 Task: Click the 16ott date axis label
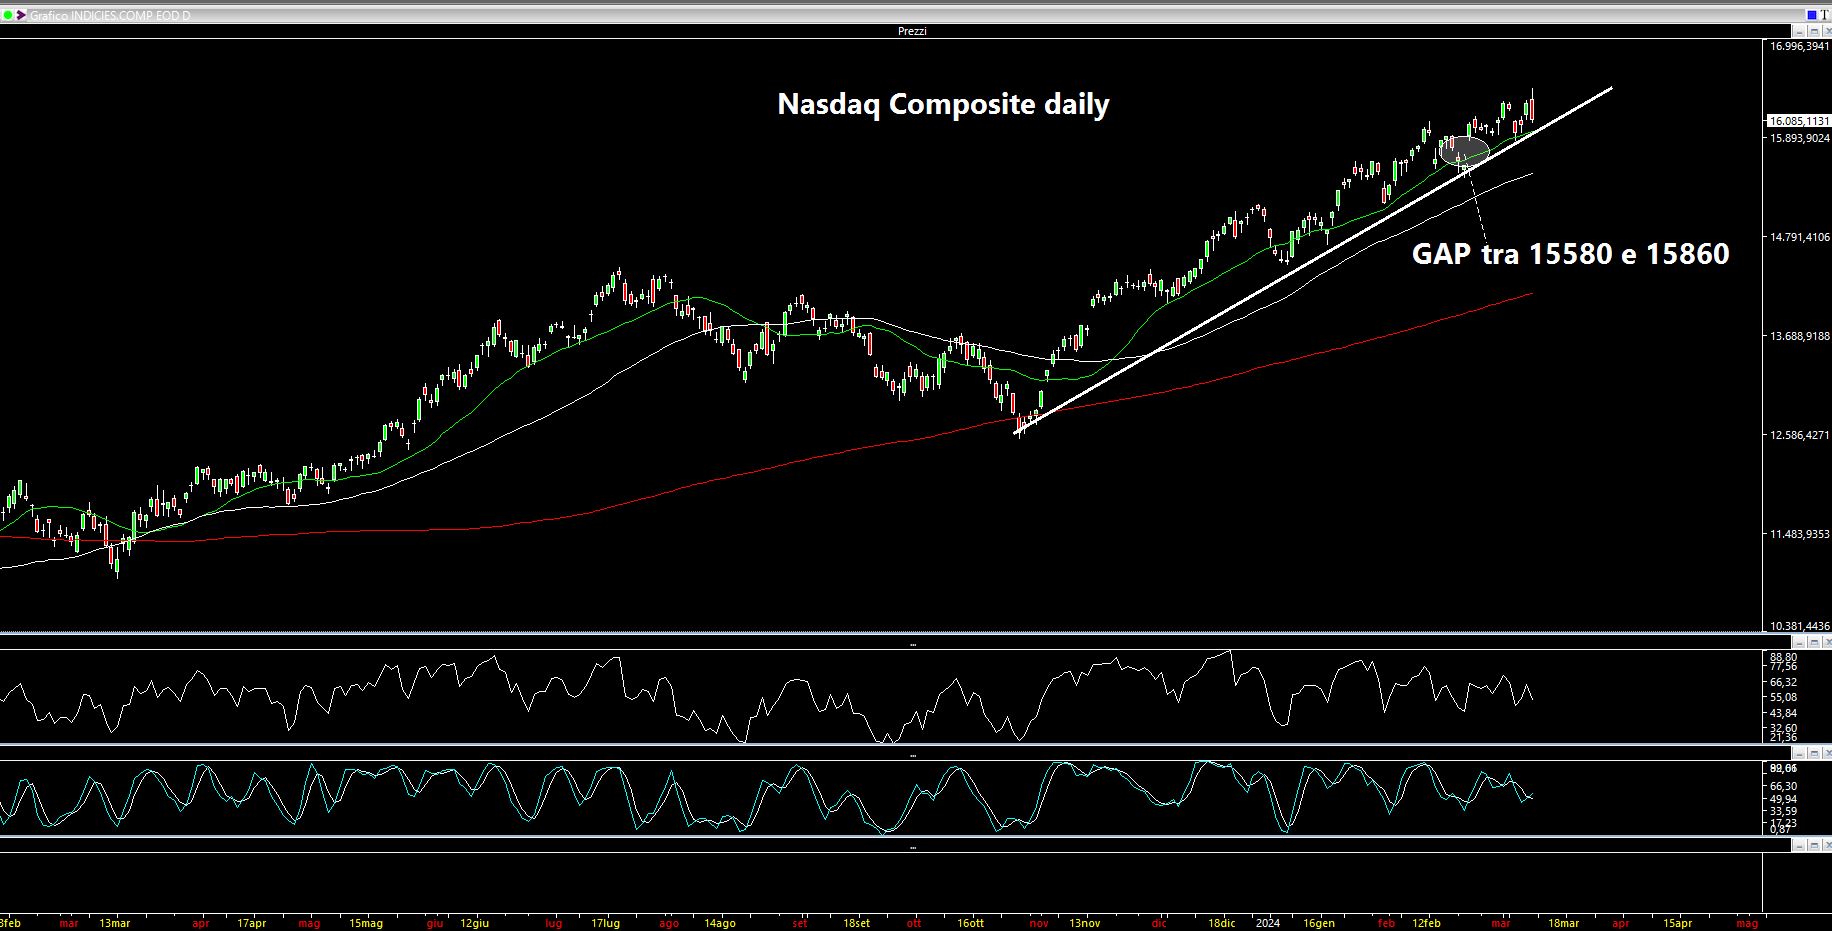970,923
